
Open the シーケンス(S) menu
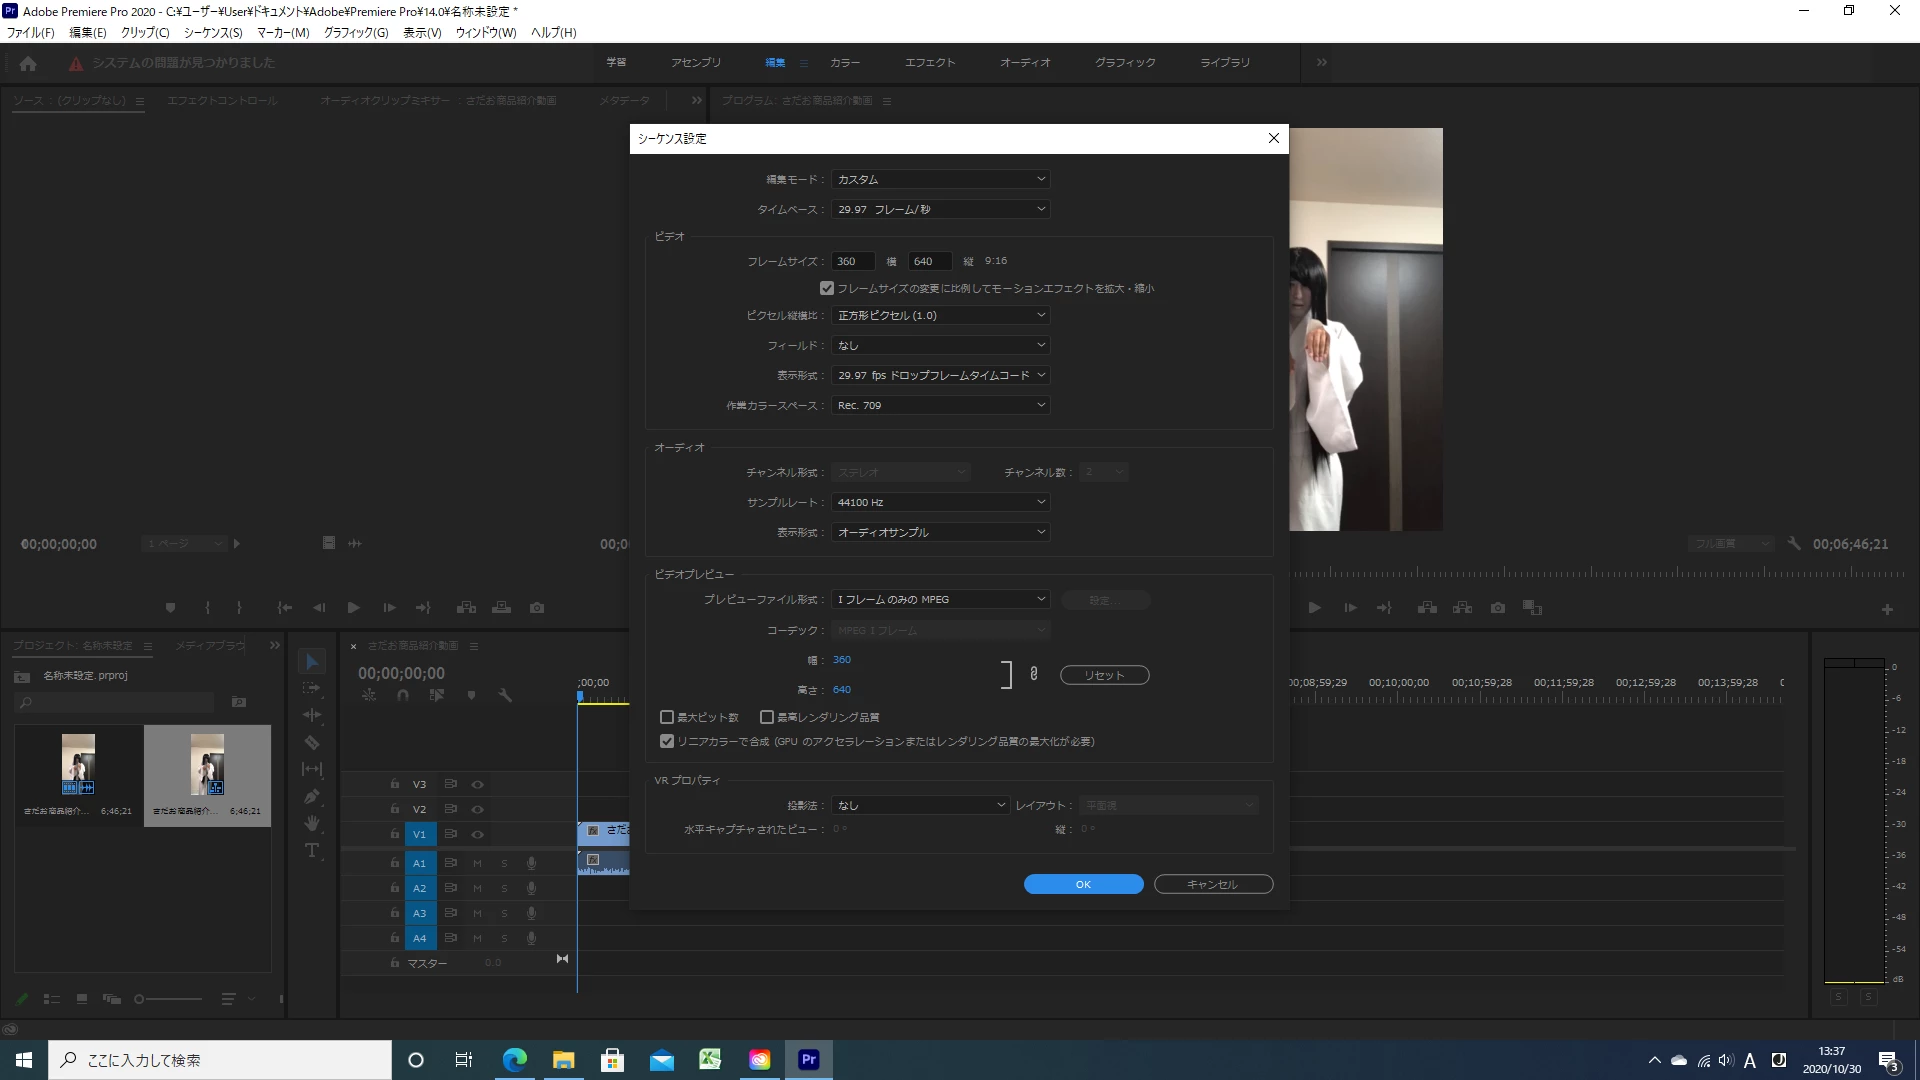pos(213,33)
